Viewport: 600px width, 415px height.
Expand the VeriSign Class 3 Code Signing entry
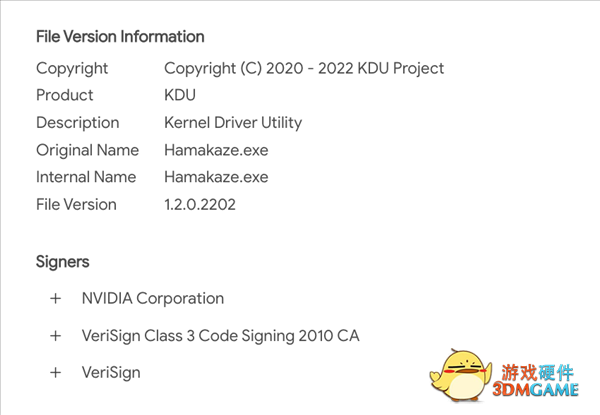pyautogui.click(x=55, y=336)
